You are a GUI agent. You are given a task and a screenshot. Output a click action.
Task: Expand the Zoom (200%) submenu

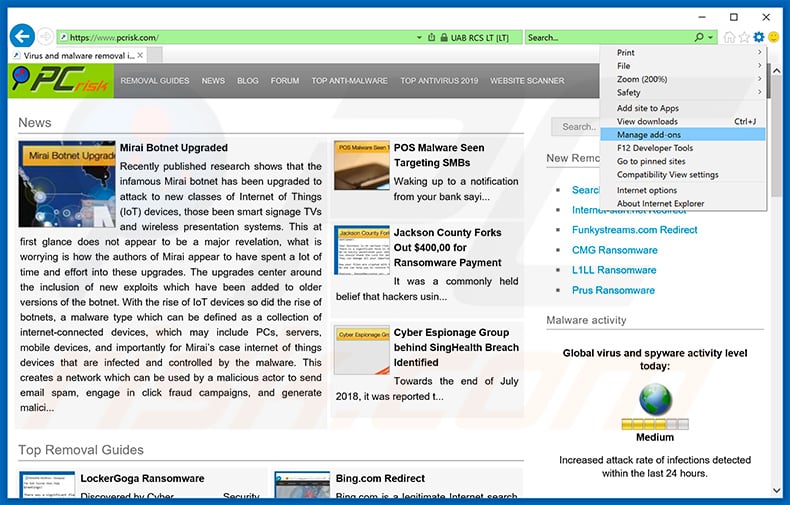click(683, 79)
